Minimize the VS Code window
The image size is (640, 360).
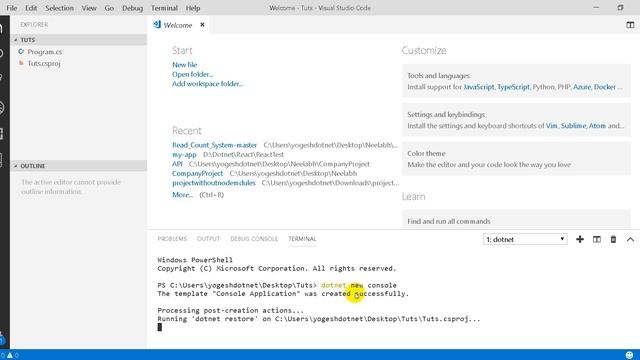(596, 8)
